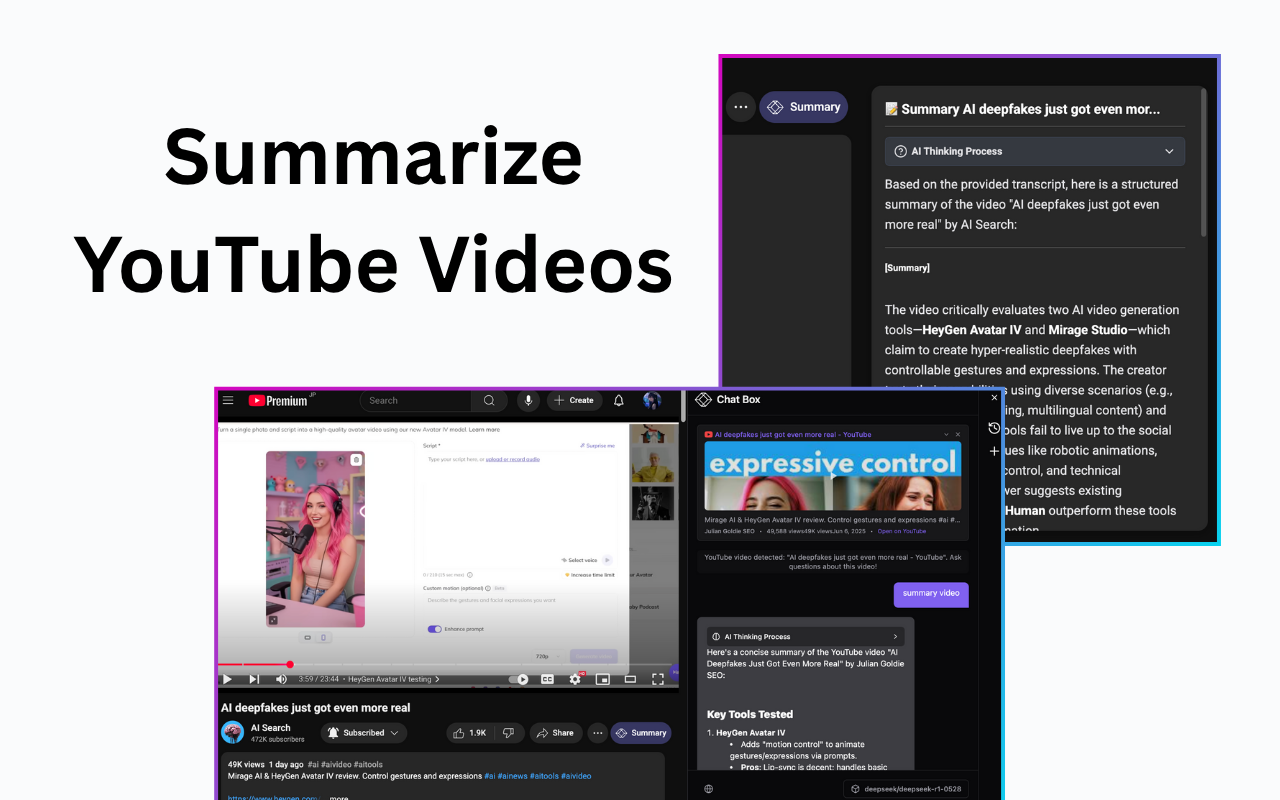
Task: Select the [Summary] section label
Action: pyautogui.click(x=907, y=268)
